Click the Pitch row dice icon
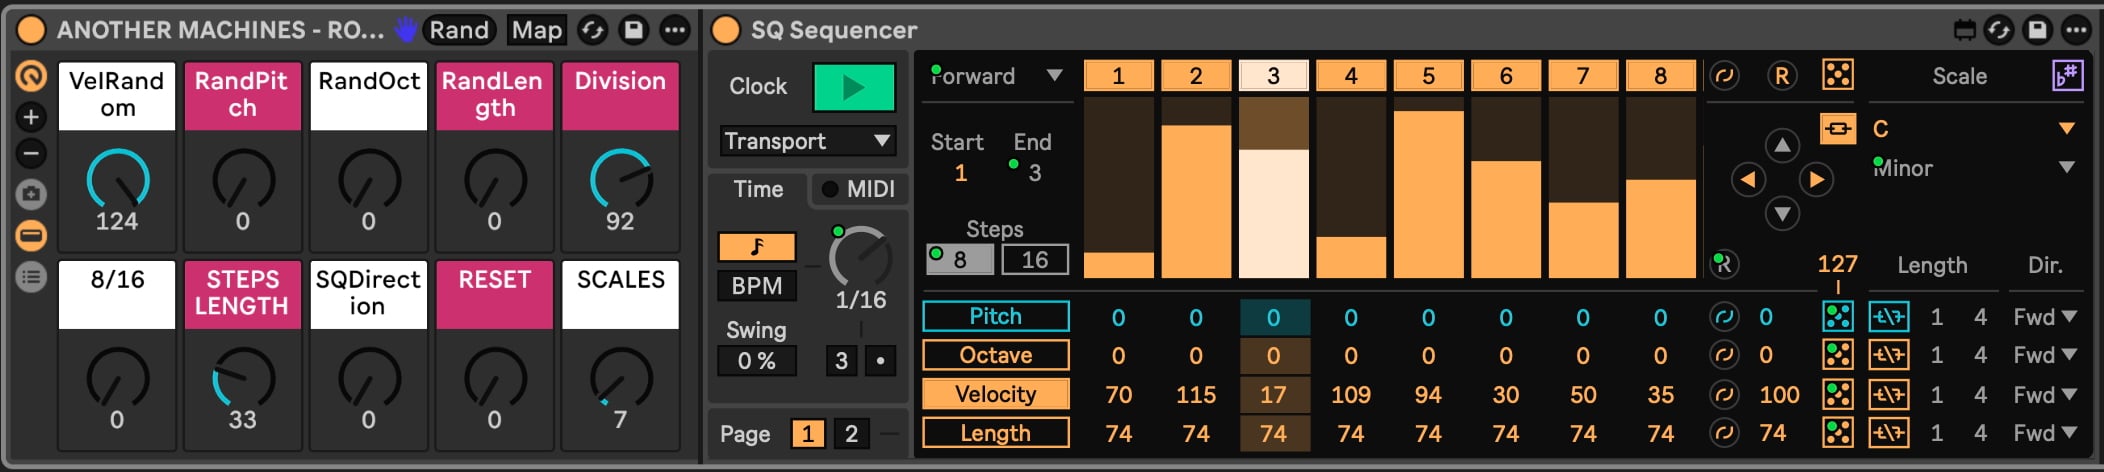The image size is (2104, 472). [x=1838, y=317]
